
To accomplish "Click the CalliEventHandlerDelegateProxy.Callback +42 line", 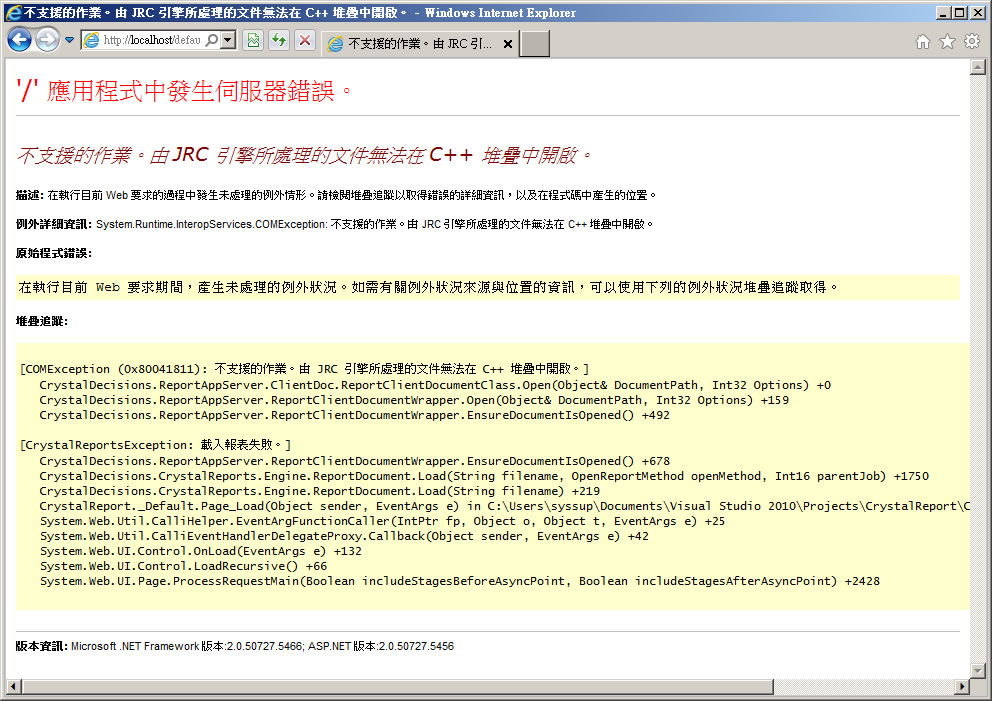I will point(344,537).
